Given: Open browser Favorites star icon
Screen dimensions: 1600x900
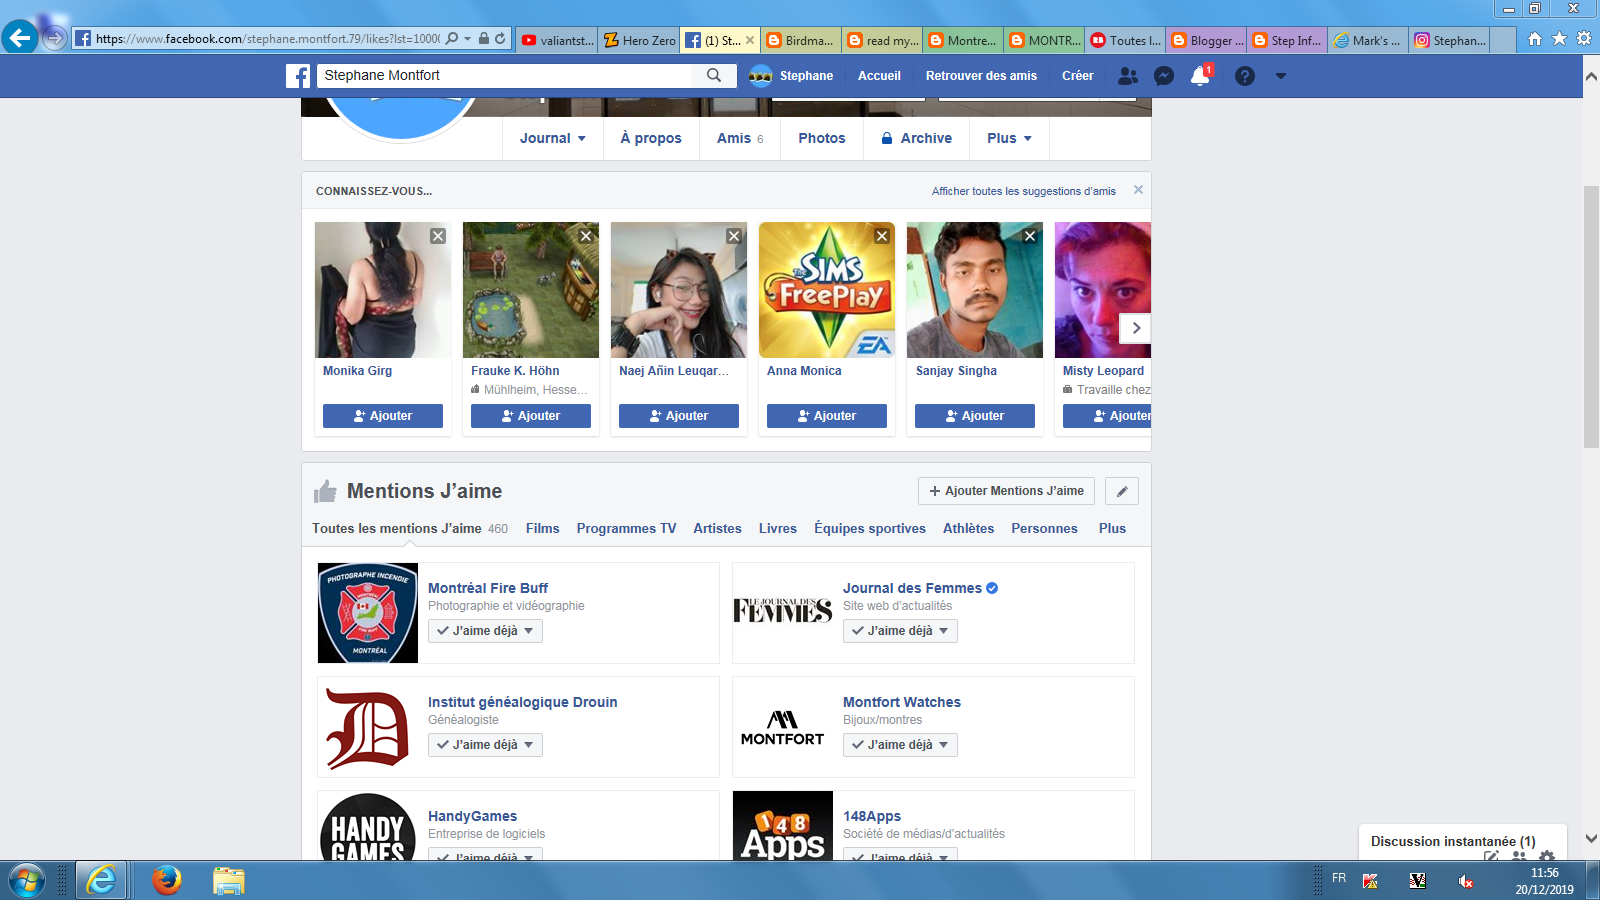Looking at the screenshot, I should (1559, 39).
